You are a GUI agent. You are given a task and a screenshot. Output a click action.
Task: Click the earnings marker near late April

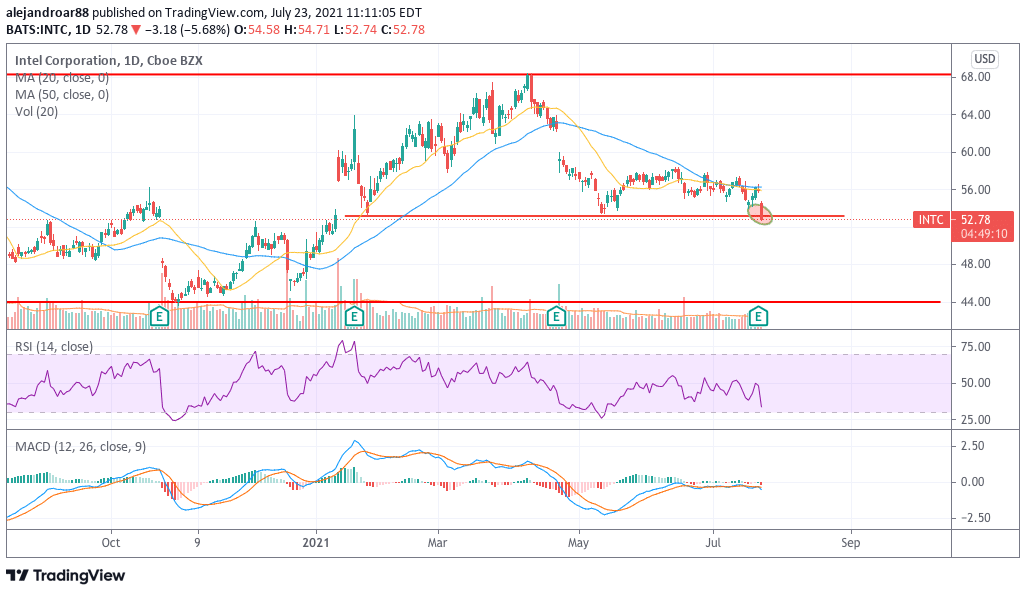click(x=556, y=317)
